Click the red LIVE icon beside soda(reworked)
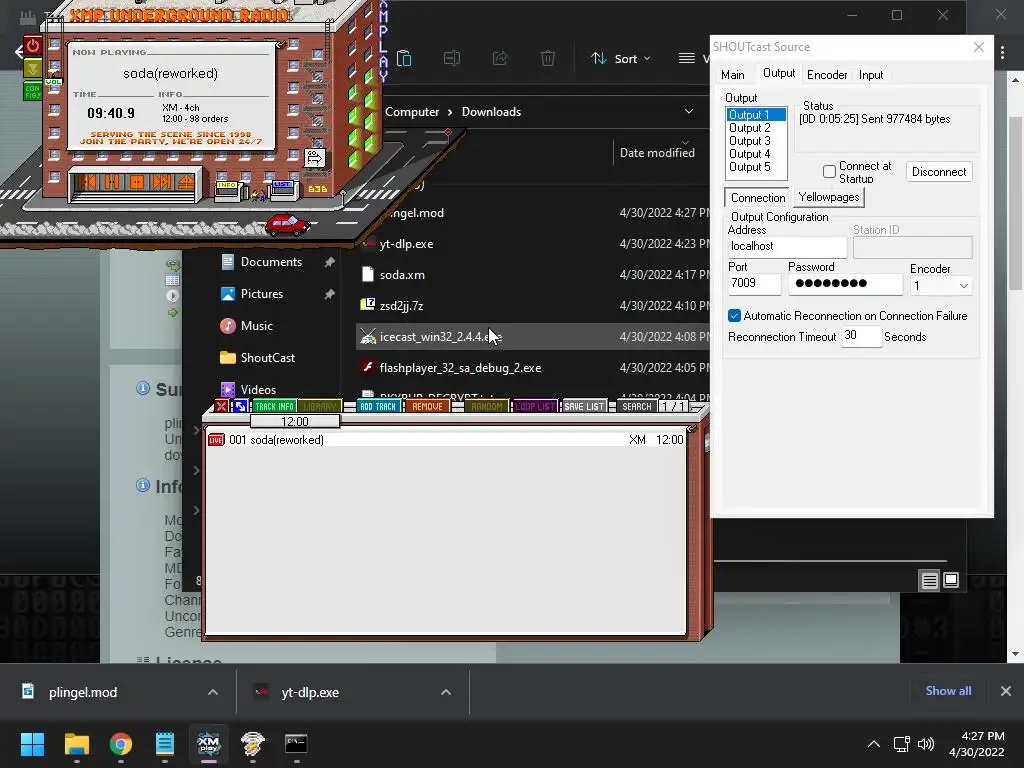This screenshot has height=768, width=1024. (216, 440)
